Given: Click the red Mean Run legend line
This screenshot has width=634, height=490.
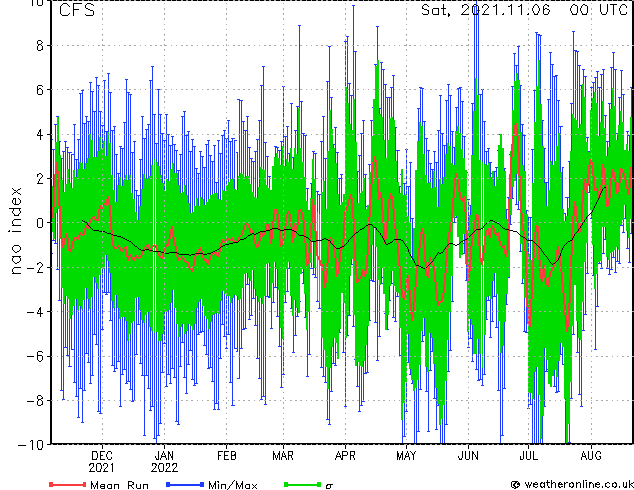Looking at the screenshot, I should [68, 484].
